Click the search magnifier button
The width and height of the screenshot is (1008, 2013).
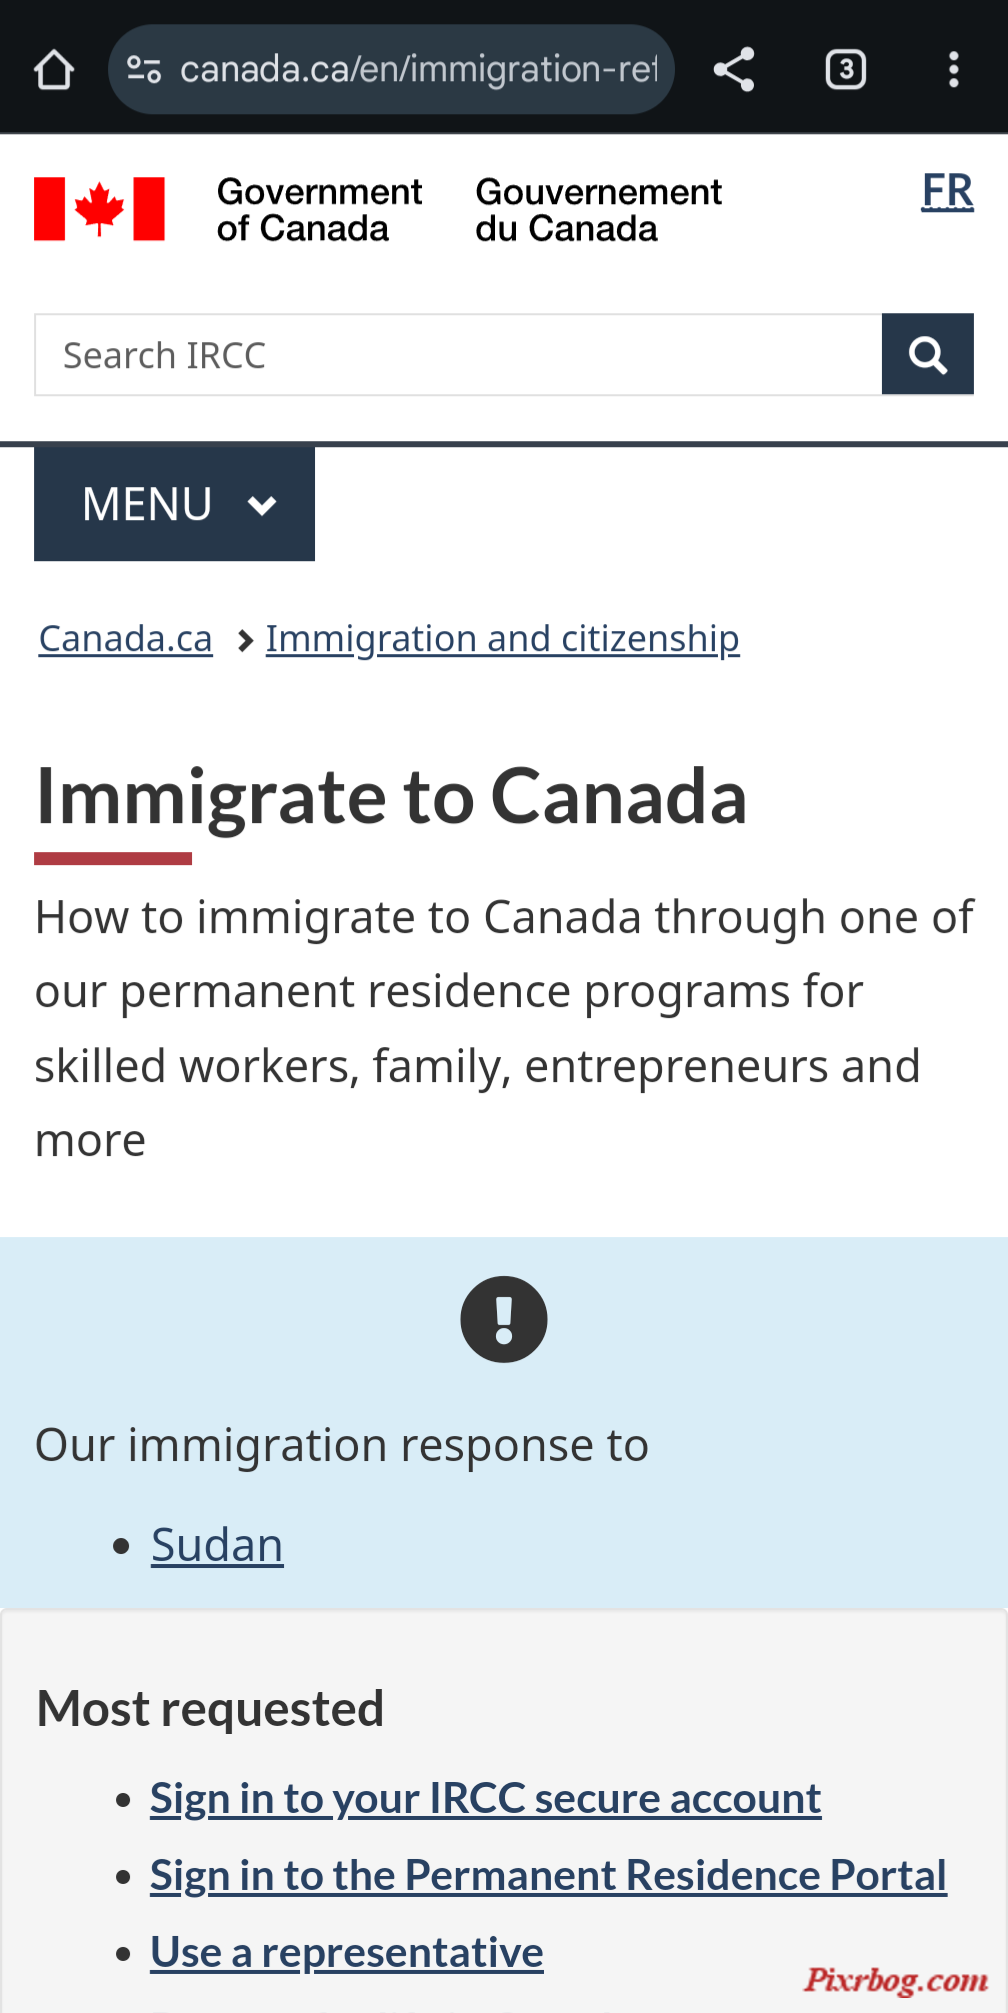tap(928, 355)
